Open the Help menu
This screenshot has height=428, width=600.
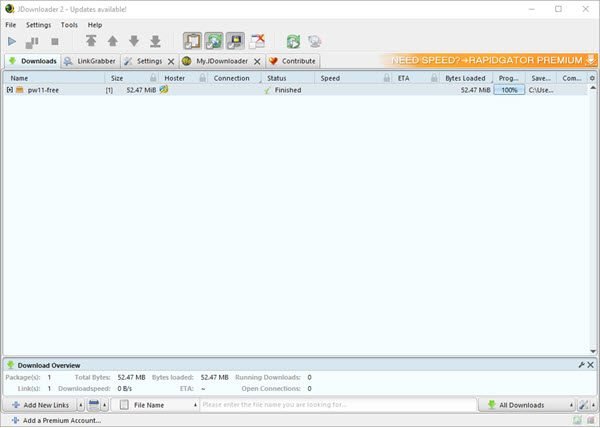[x=95, y=25]
